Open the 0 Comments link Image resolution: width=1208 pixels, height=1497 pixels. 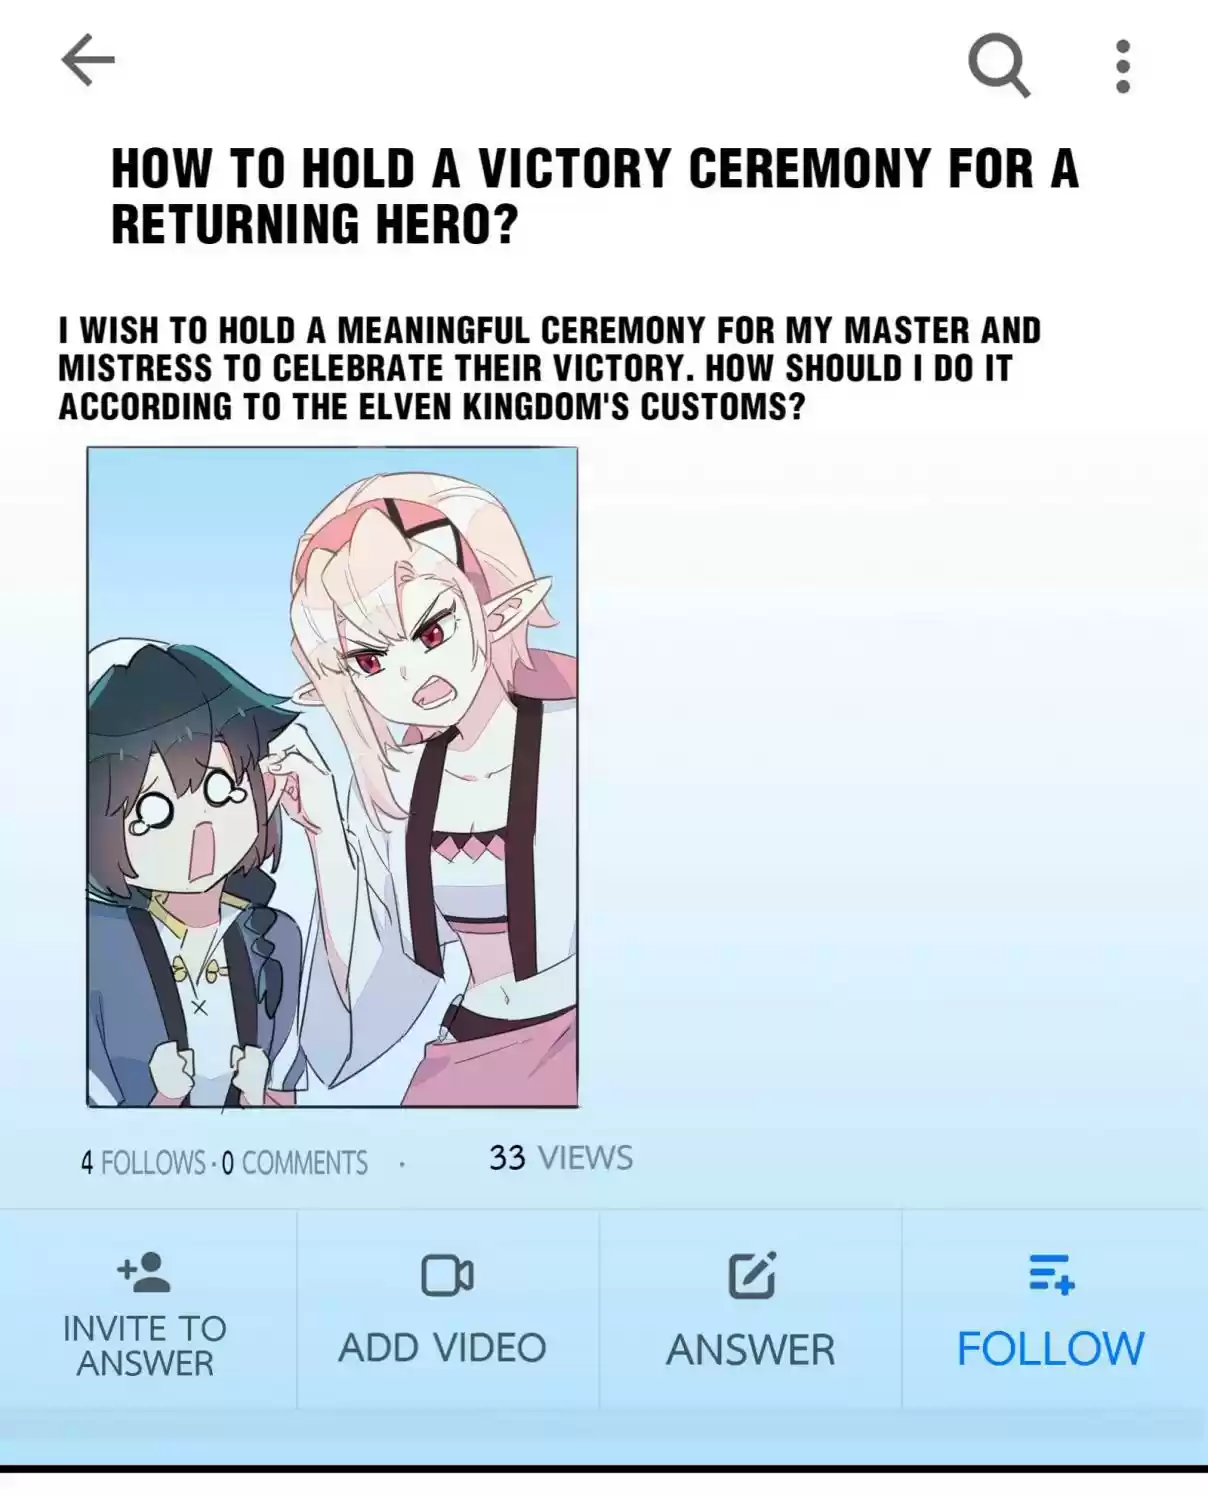pyautogui.click(x=294, y=1163)
